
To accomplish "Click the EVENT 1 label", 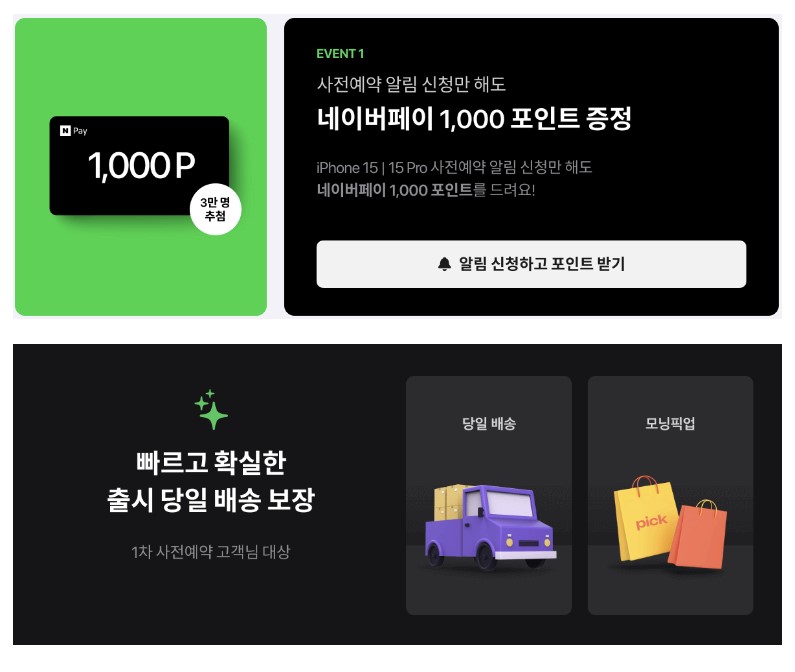I will (340, 54).
